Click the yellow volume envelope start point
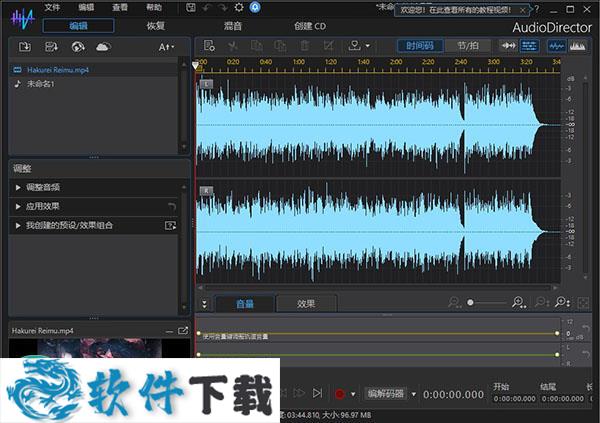 (x=198, y=333)
